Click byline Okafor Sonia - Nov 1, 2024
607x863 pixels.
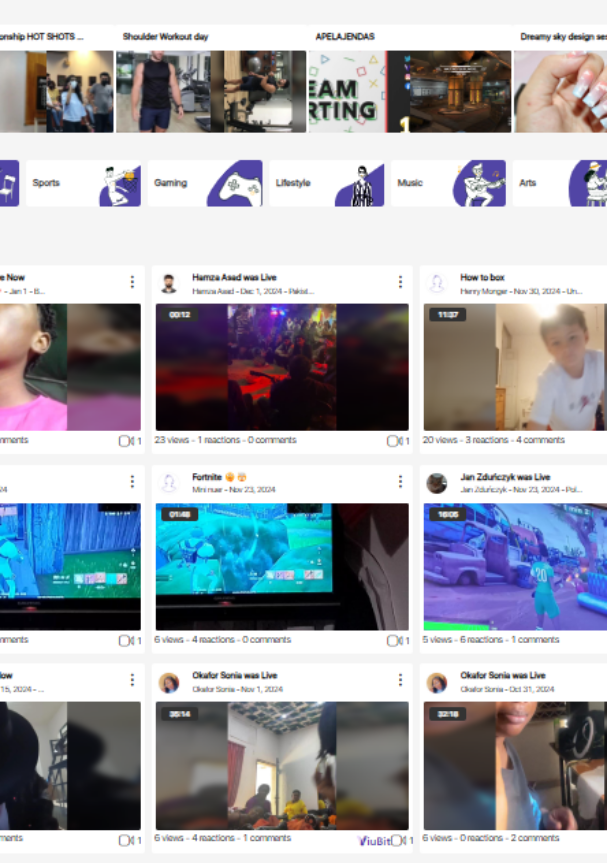[237, 689]
